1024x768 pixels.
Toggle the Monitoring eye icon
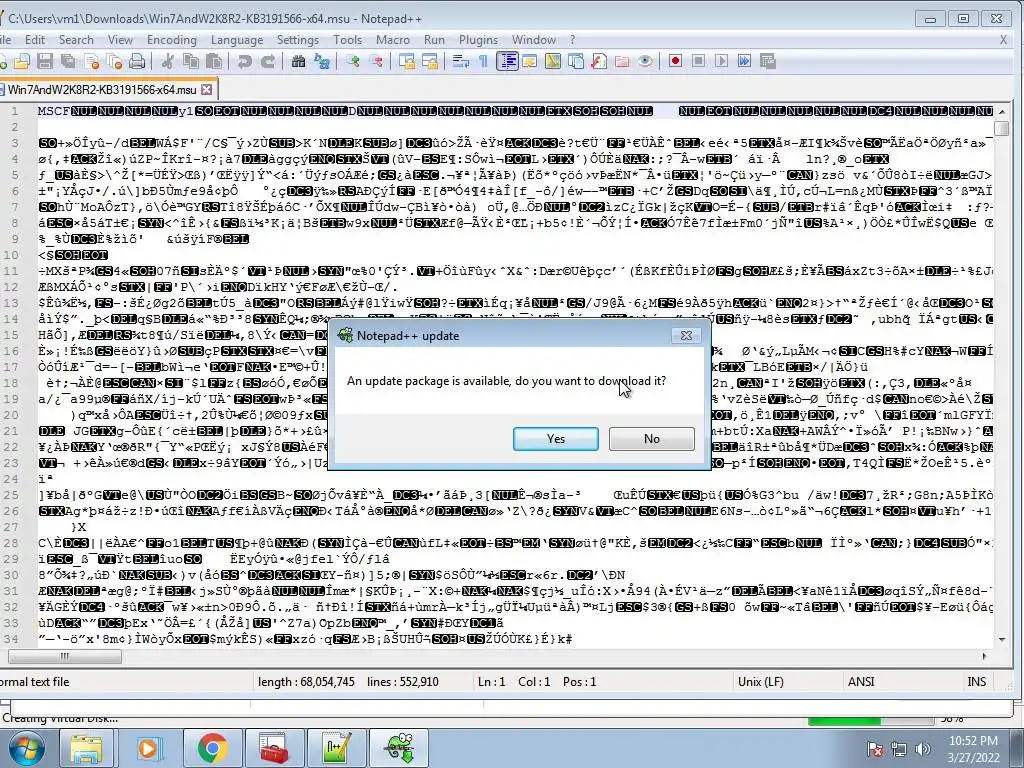point(645,61)
